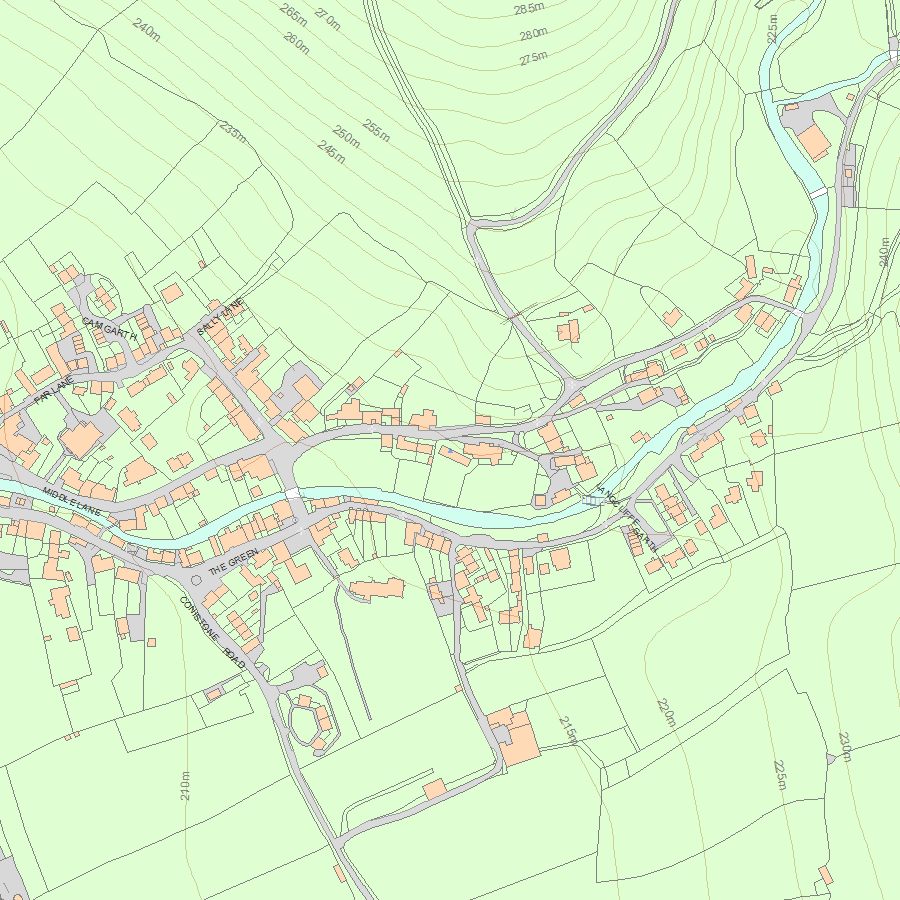Image resolution: width=900 pixels, height=900 pixels.
Task: Click the FAR LANE street label
Action: pos(54,390)
